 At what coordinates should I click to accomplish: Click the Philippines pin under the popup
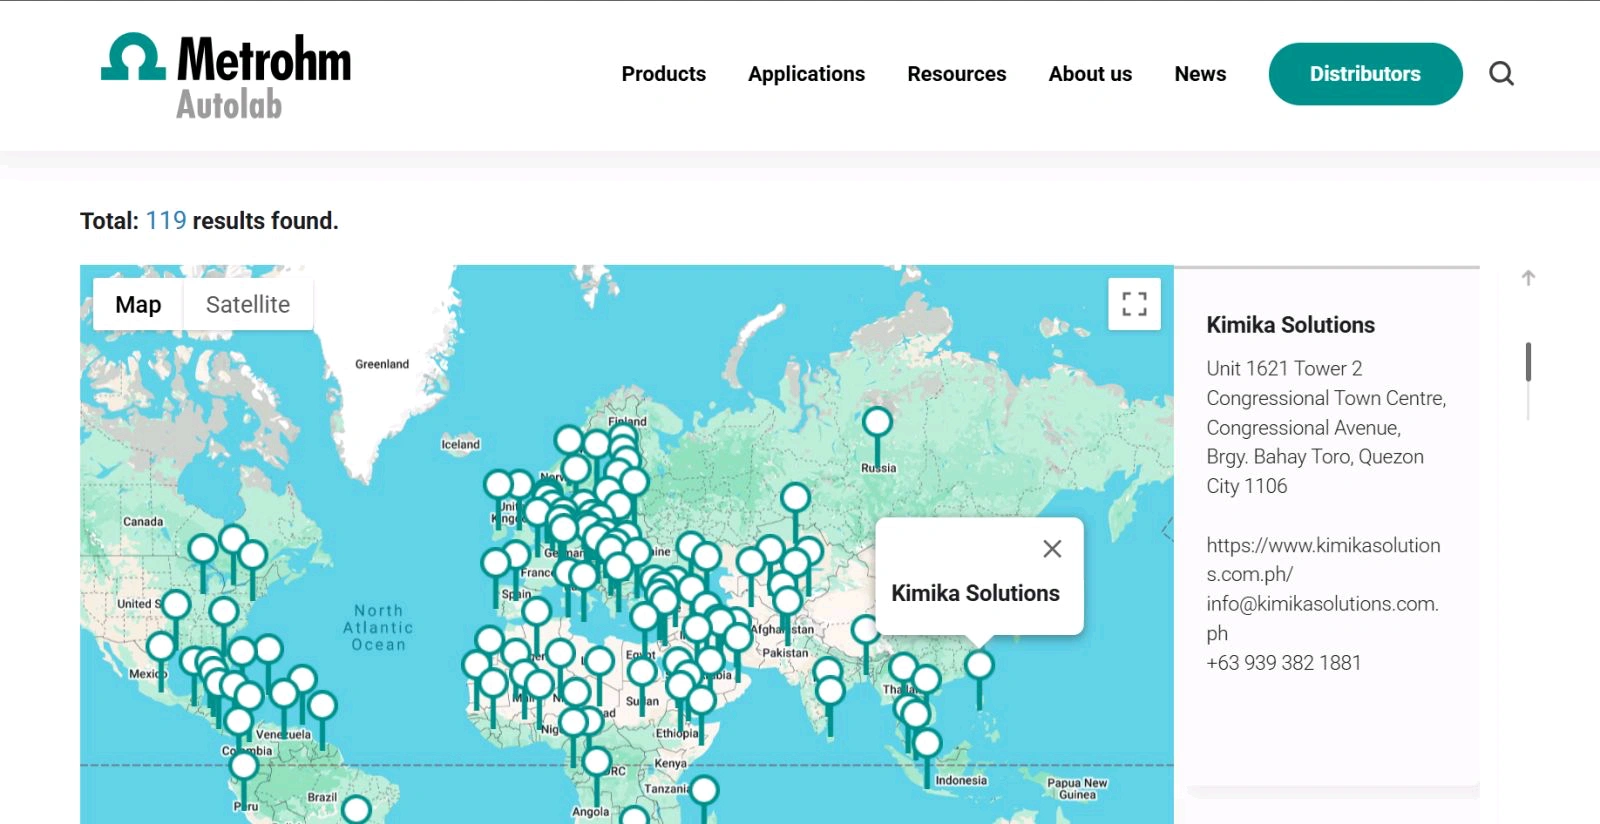(x=979, y=665)
